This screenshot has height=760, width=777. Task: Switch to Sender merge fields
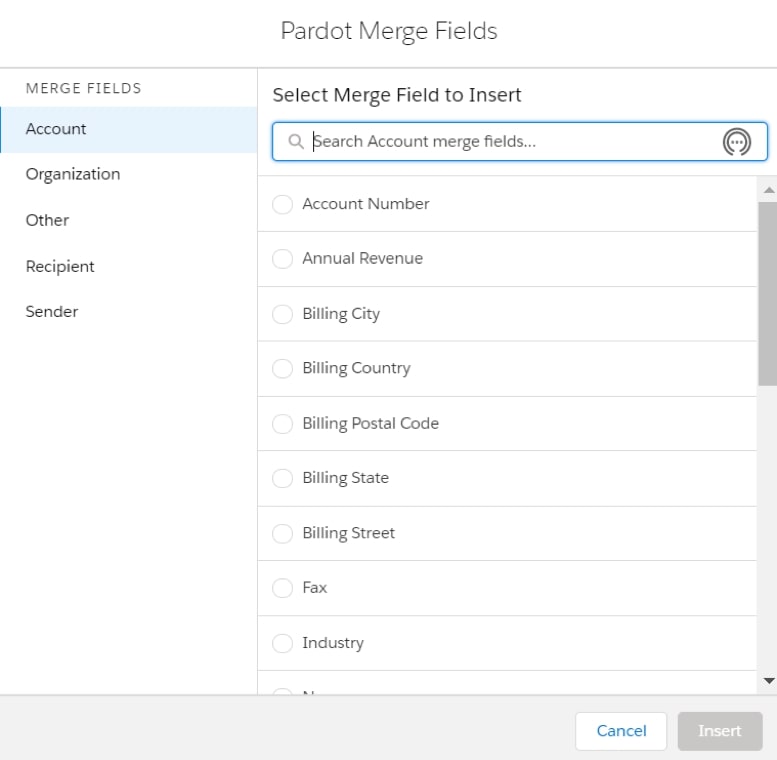pyautogui.click(x=129, y=312)
